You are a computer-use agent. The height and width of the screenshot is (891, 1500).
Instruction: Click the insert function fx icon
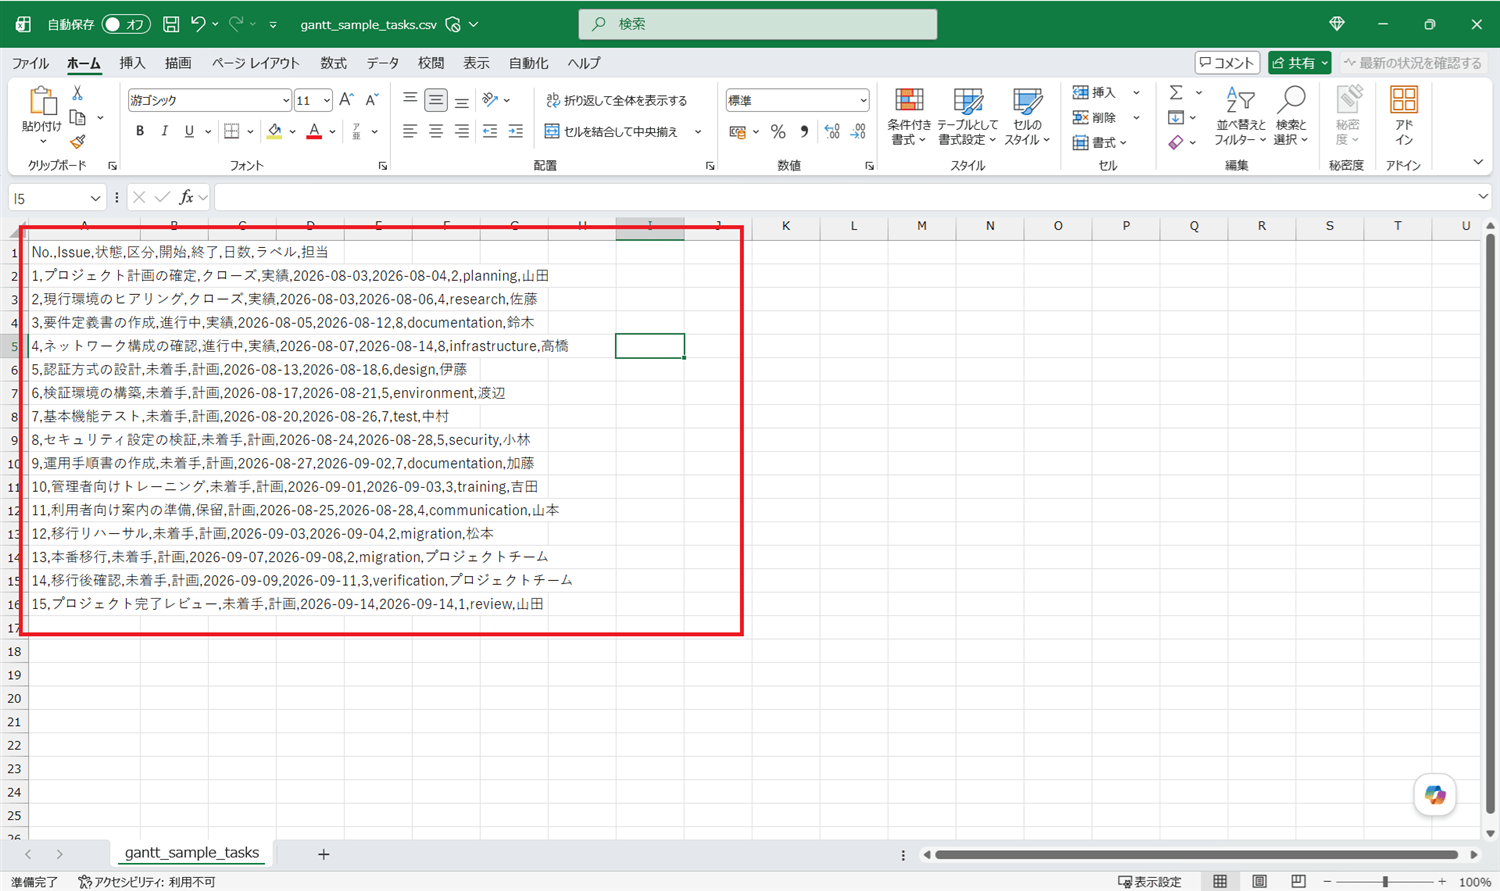(x=186, y=198)
